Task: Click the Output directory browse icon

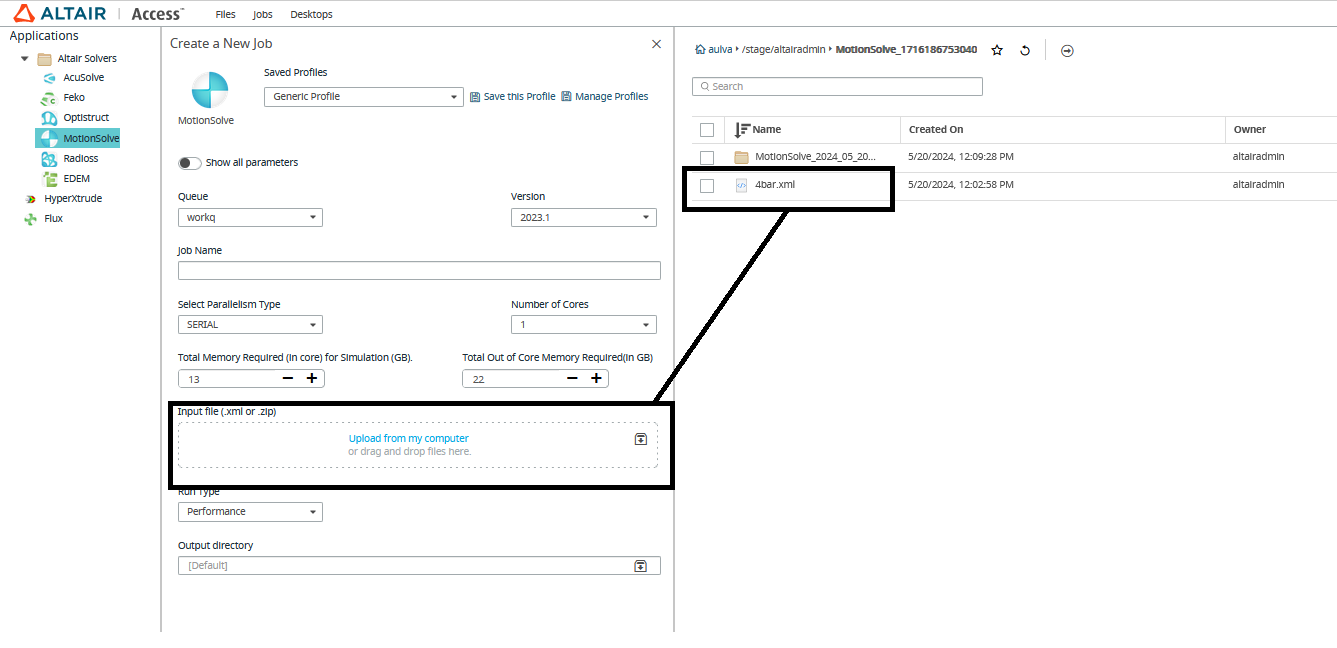Action: coord(640,566)
